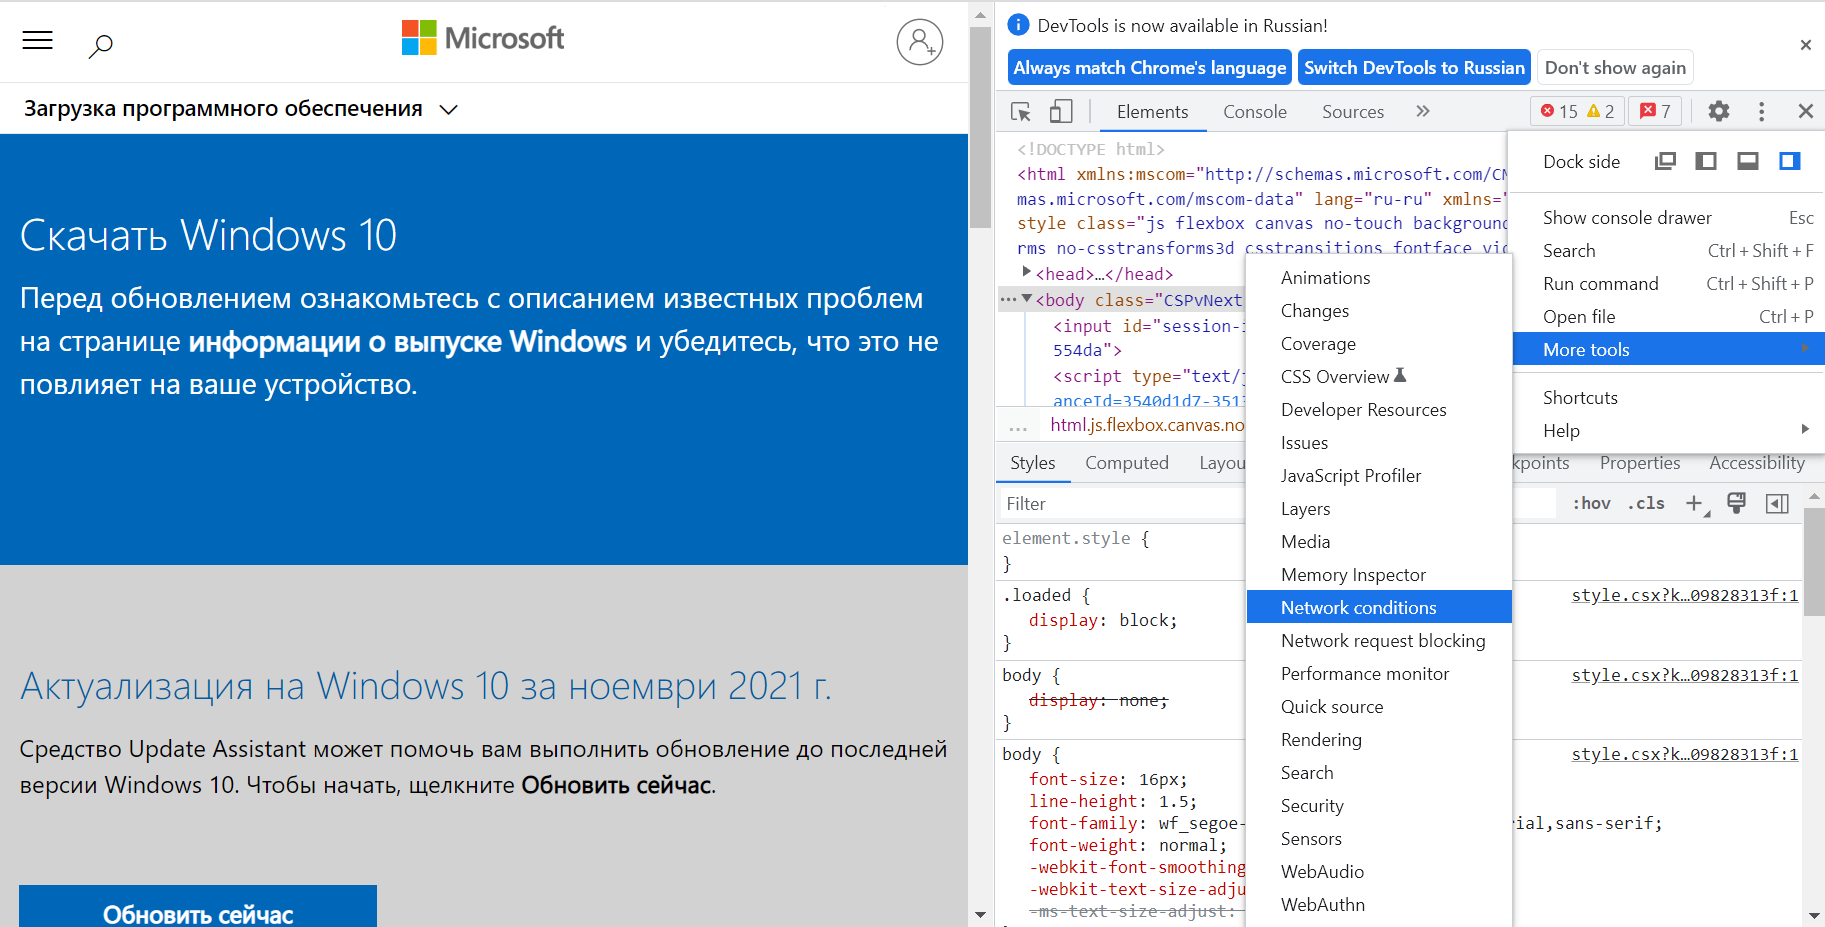Screen dimensions: 1825x927
Task: Show more DevTools tabs chevron
Action: click(x=1422, y=111)
